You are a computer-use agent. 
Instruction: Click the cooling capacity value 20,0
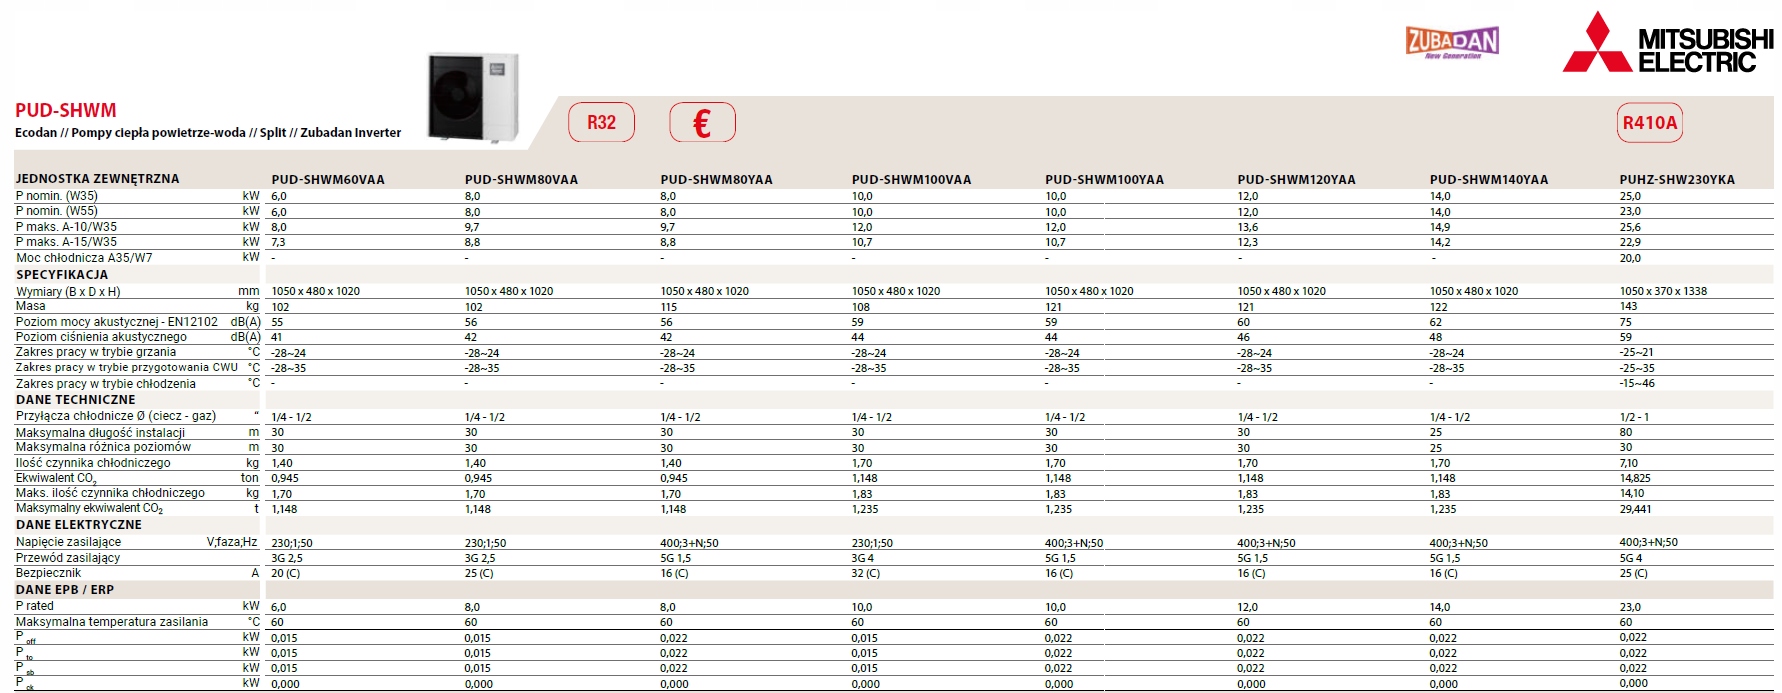coord(1630,258)
